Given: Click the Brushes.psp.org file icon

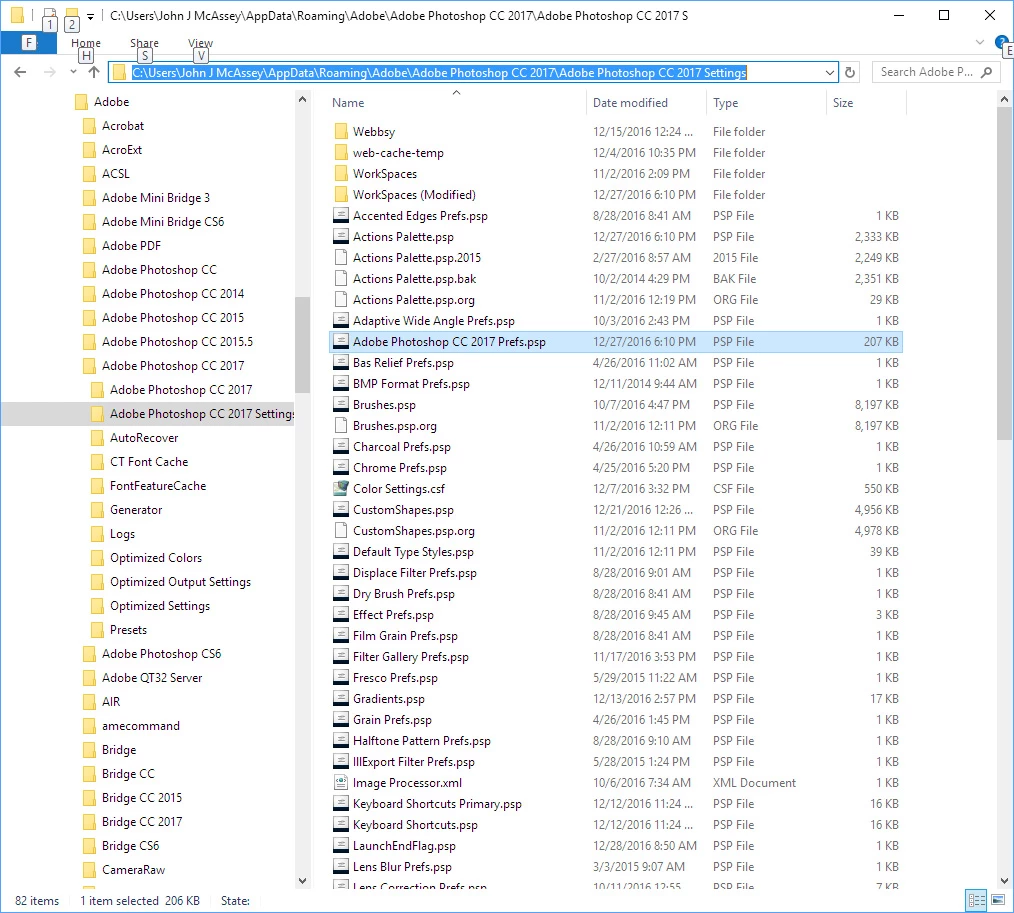Looking at the screenshot, I should [341, 426].
